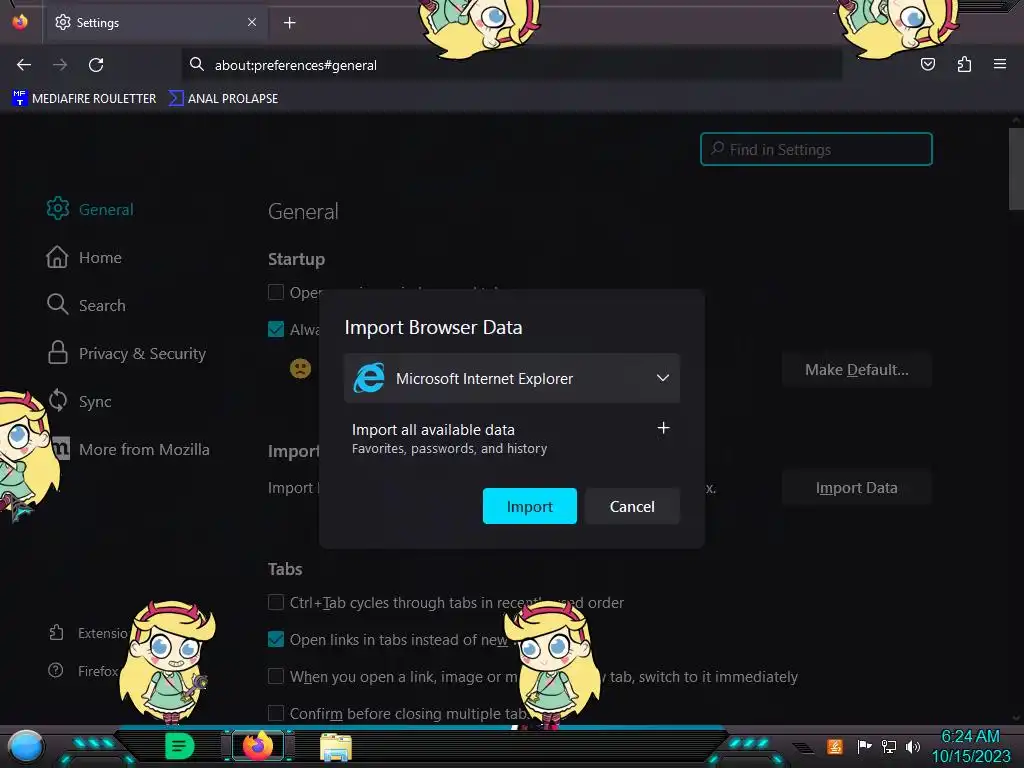Toggle Open links in tabs checkbox

tap(276, 639)
